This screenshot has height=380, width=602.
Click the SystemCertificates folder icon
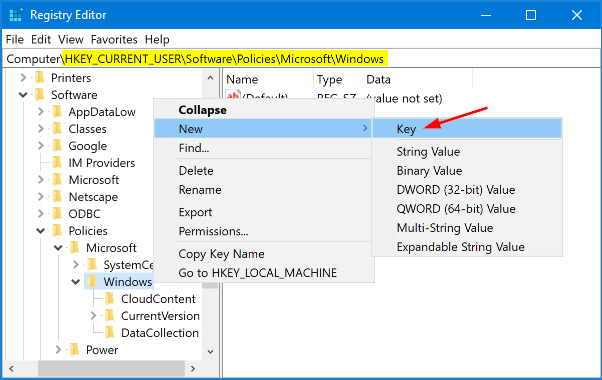pos(92,264)
